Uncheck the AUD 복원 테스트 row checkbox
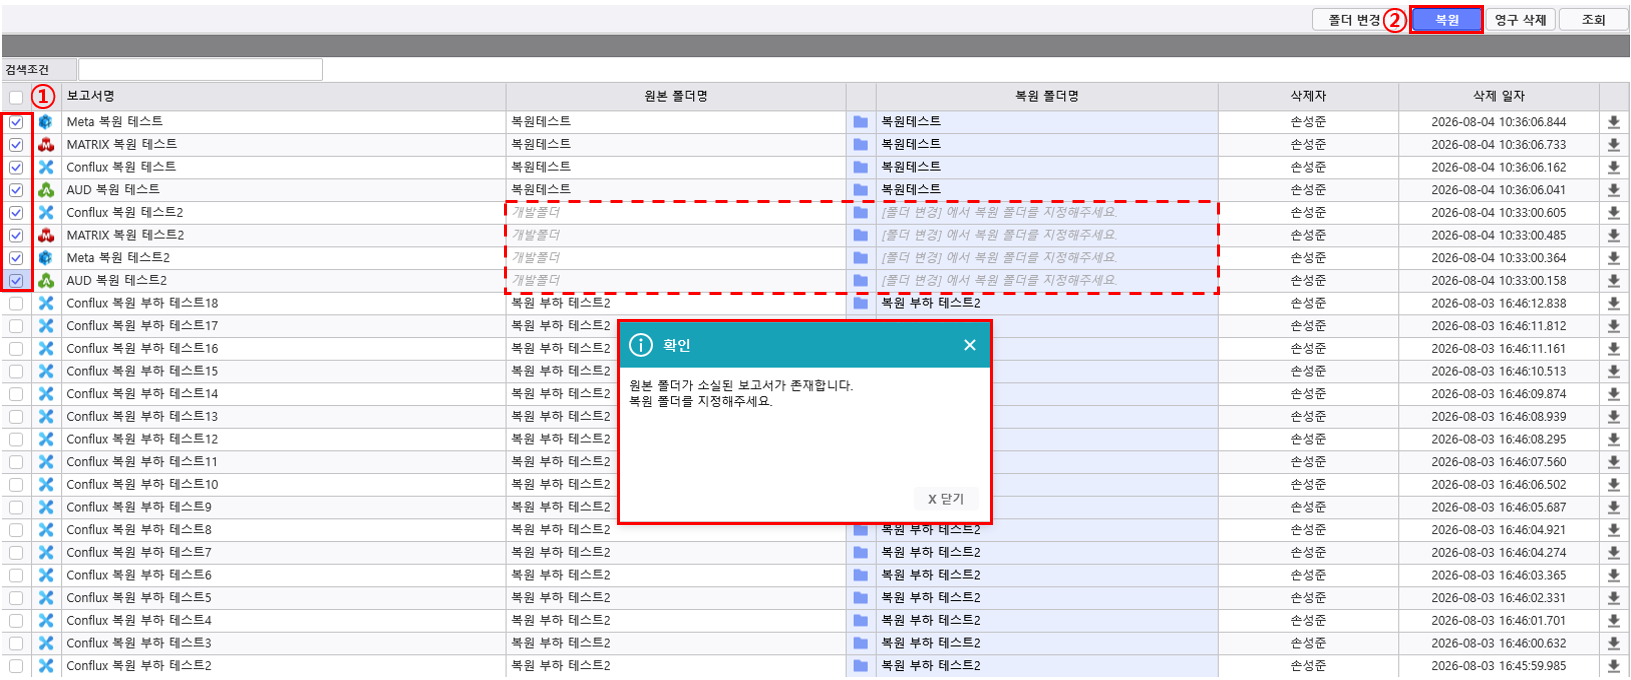This screenshot has height=680, width=1631. tap(16, 190)
